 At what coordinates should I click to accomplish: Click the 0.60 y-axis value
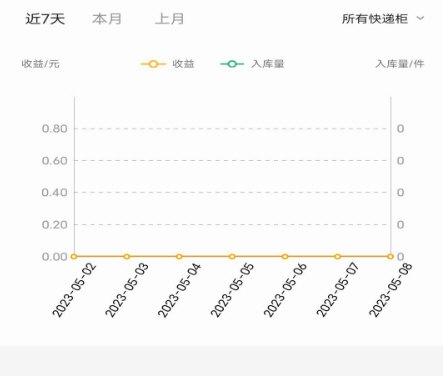pyautogui.click(x=55, y=161)
